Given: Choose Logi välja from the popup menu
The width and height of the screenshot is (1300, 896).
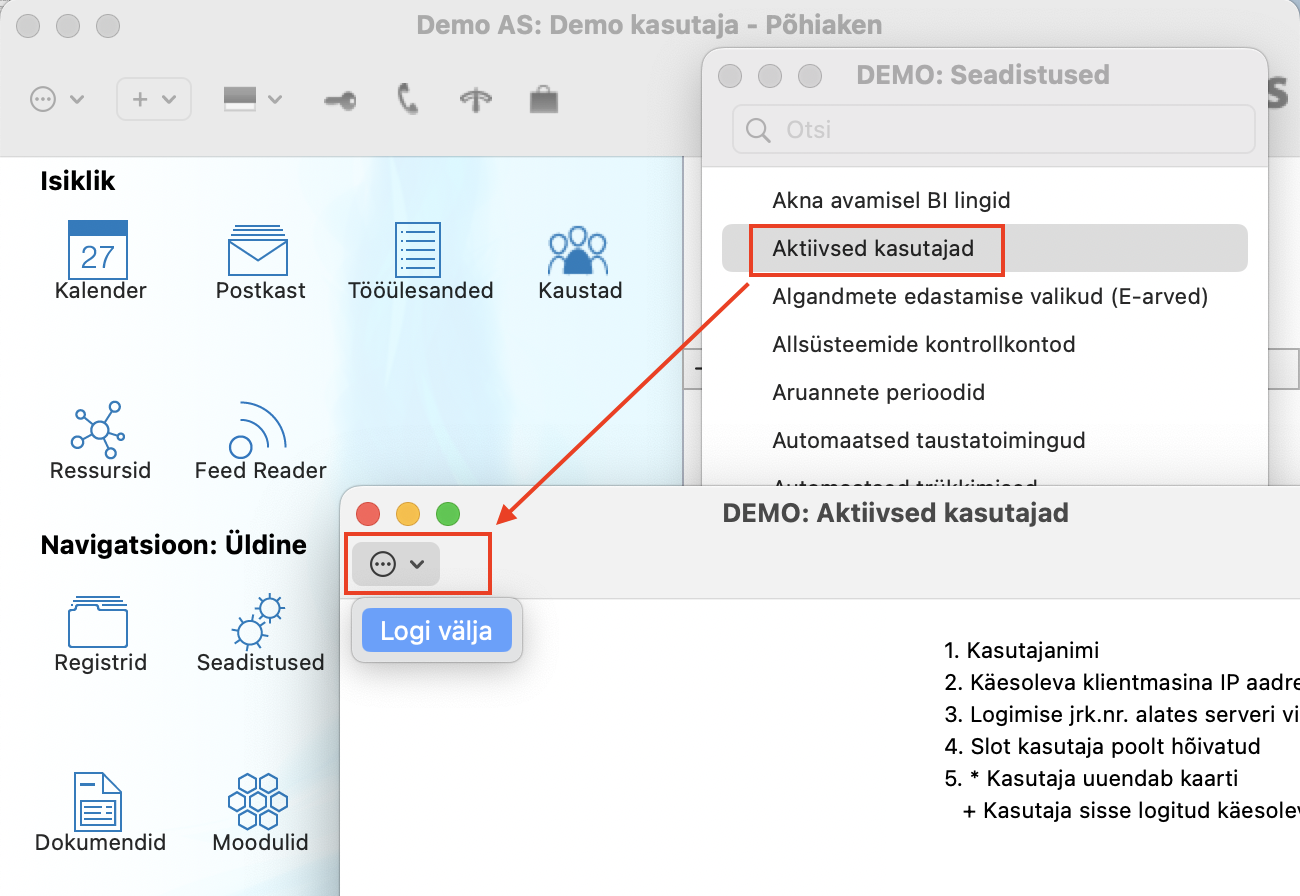Looking at the screenshot, I should tap(436, 631).
